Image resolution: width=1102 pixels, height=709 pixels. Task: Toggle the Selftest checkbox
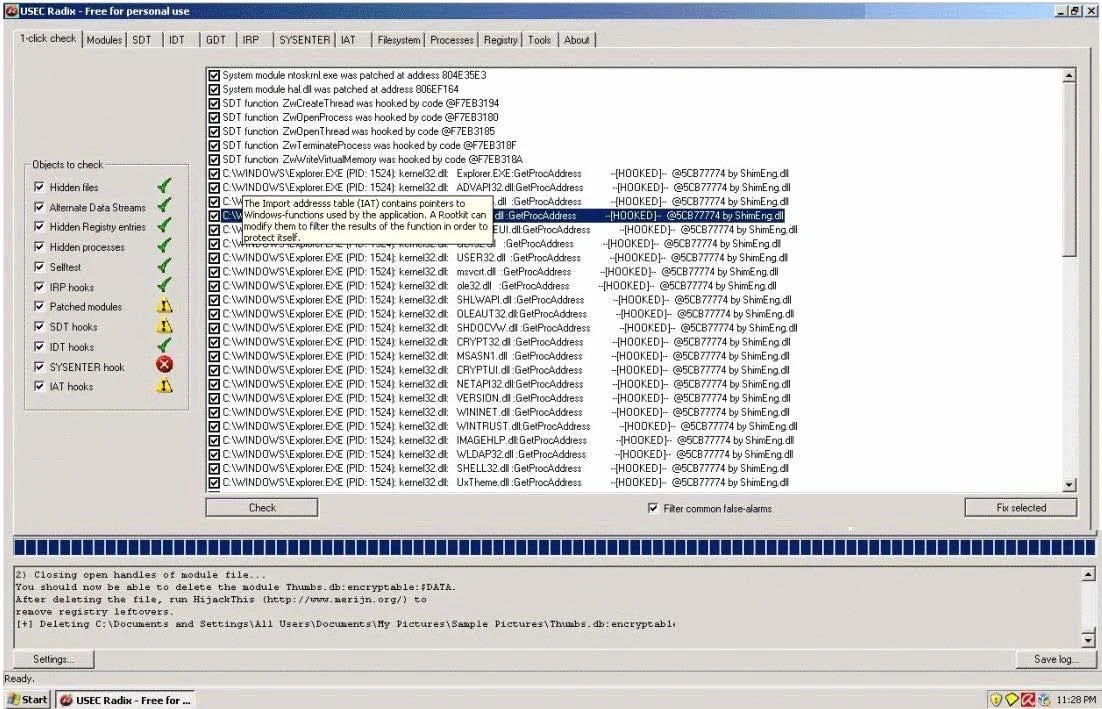(x=39, y=267)
